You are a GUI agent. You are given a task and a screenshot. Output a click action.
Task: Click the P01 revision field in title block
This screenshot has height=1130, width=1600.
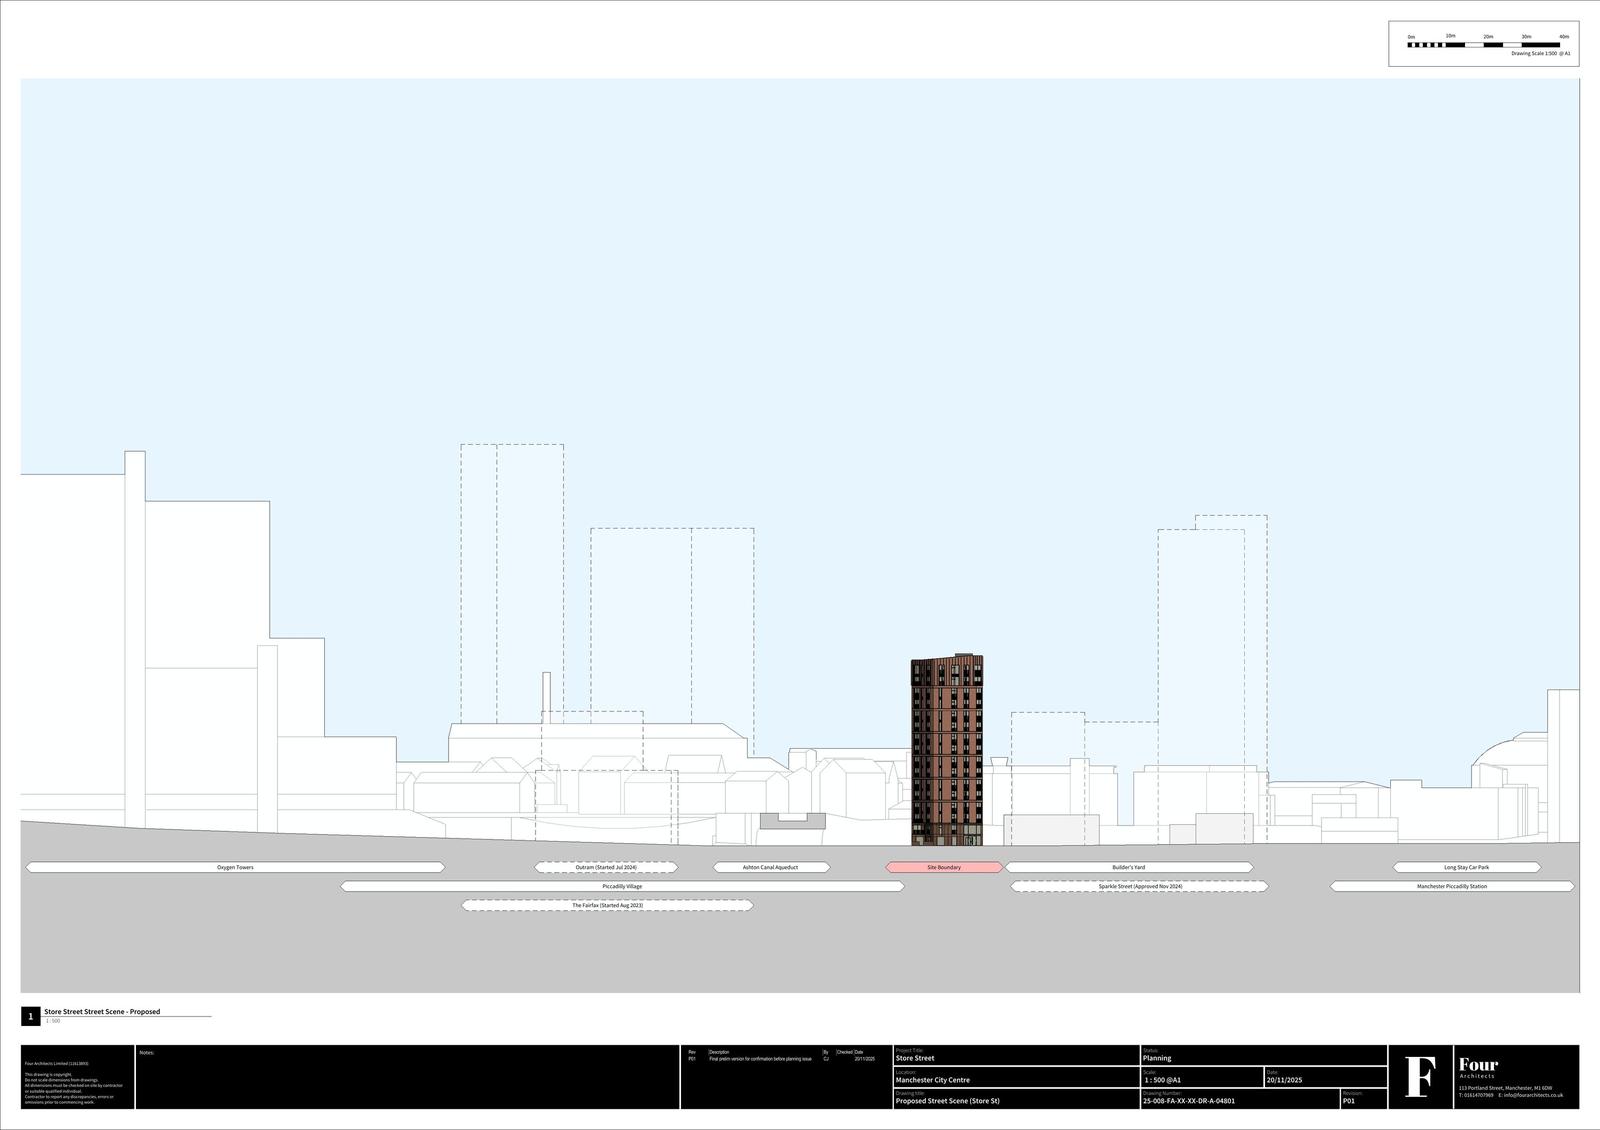(x=1349, y=1101)
